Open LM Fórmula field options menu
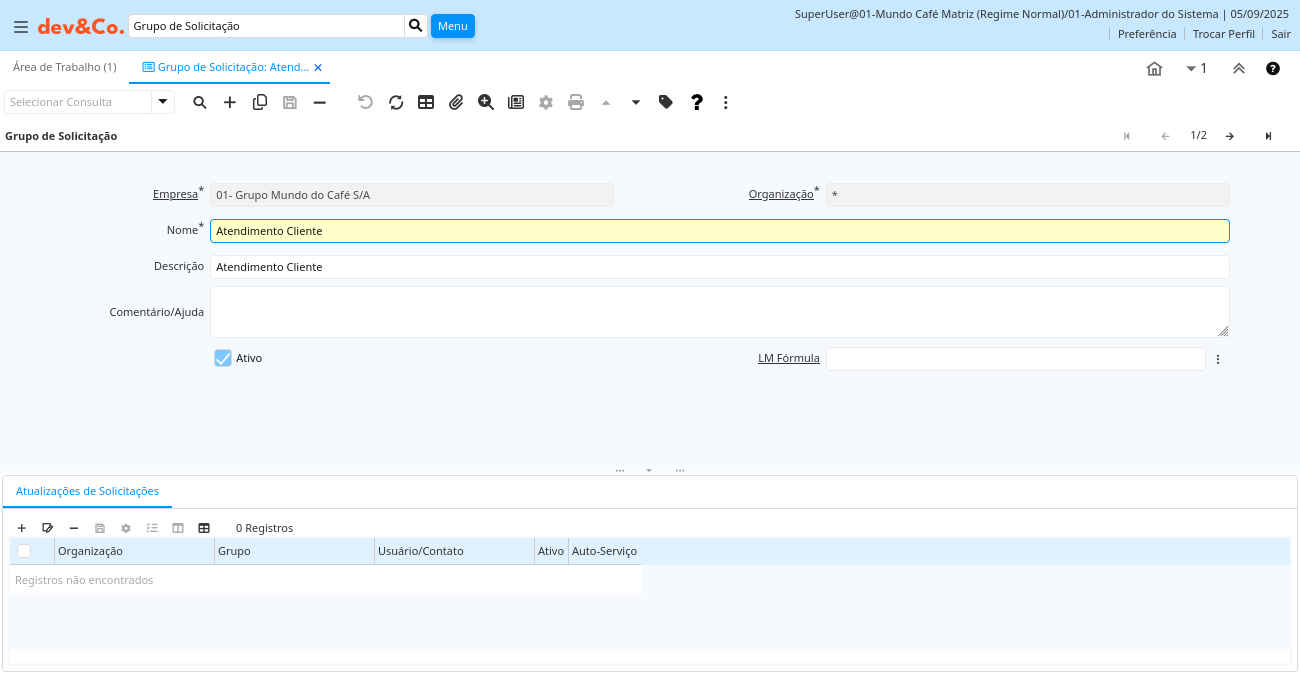Viewport: 1300px width, 674px height. point(1218,359)
